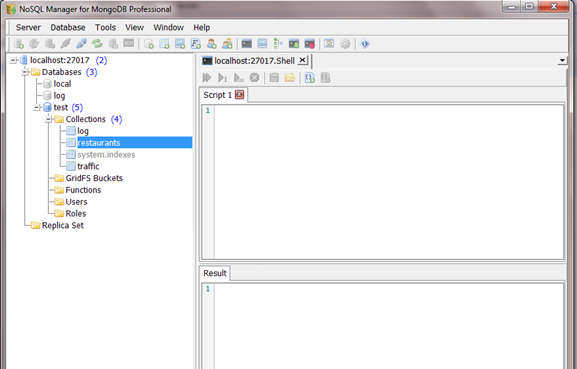Click the green down-arrow toolbar icon
Screen dimensions: 577x369
click(x=294, y=44)
